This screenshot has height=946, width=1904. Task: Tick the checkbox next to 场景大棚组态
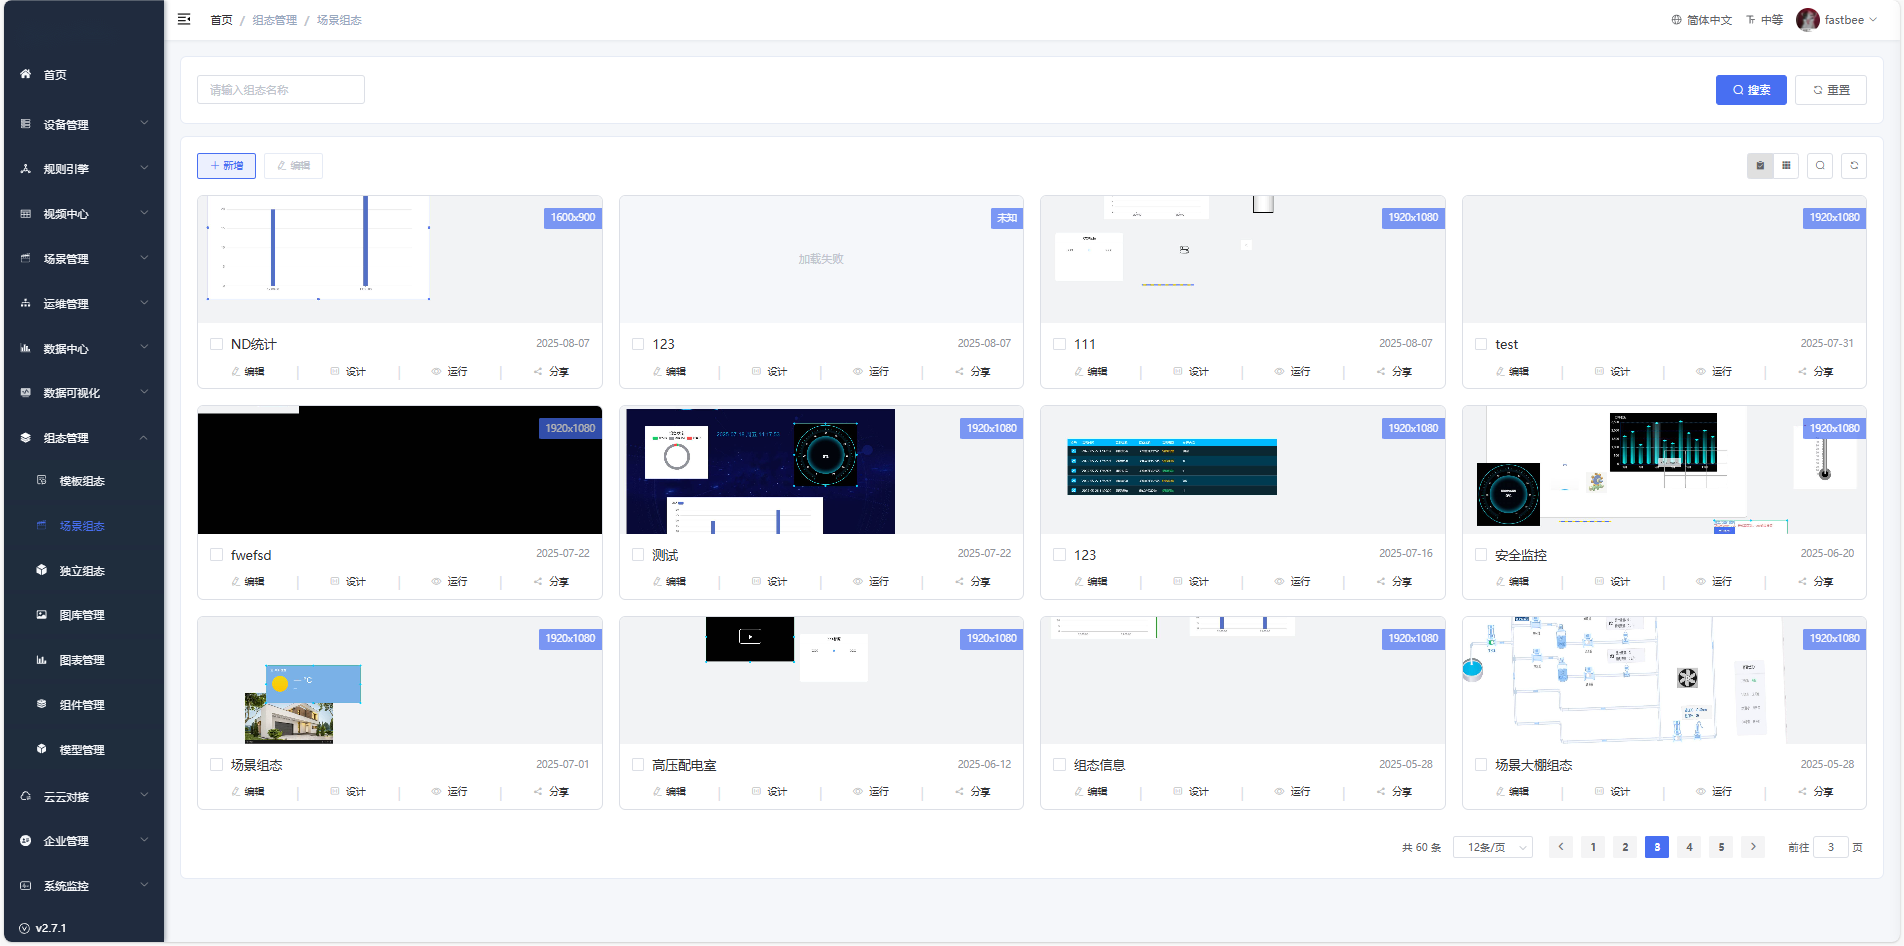[1481, 765]
